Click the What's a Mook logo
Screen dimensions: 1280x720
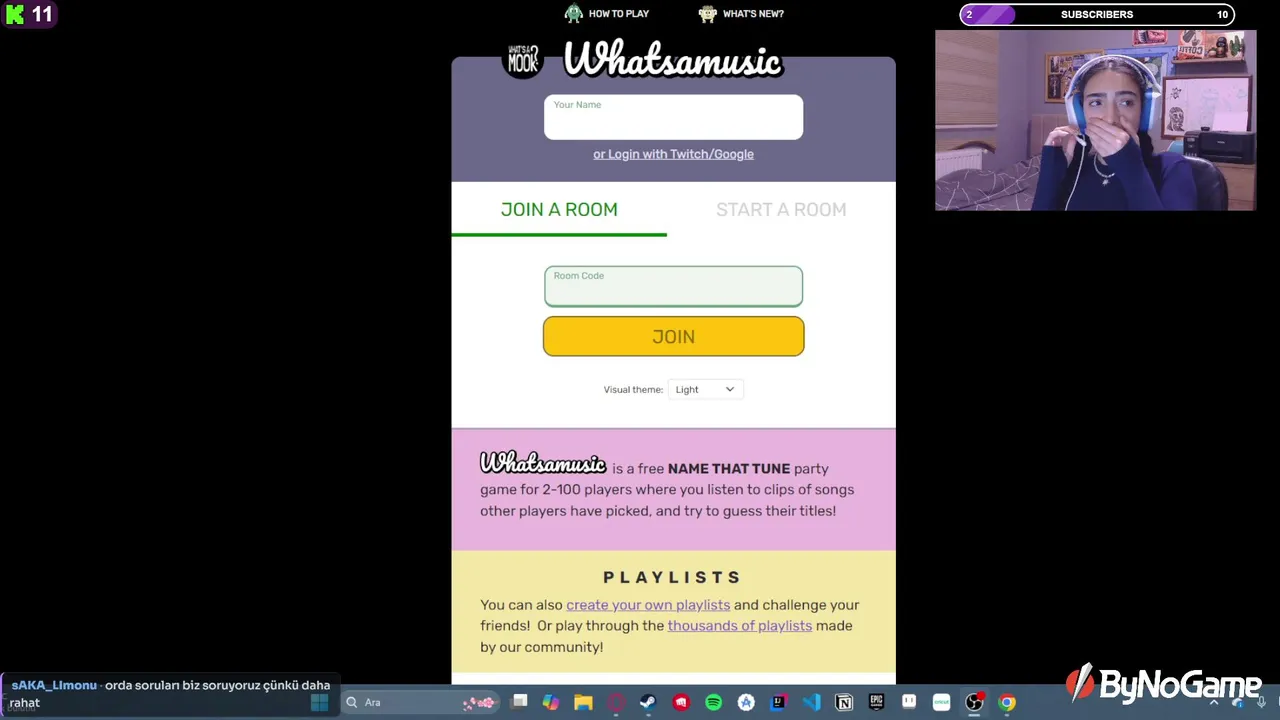[x=523, y=60]
